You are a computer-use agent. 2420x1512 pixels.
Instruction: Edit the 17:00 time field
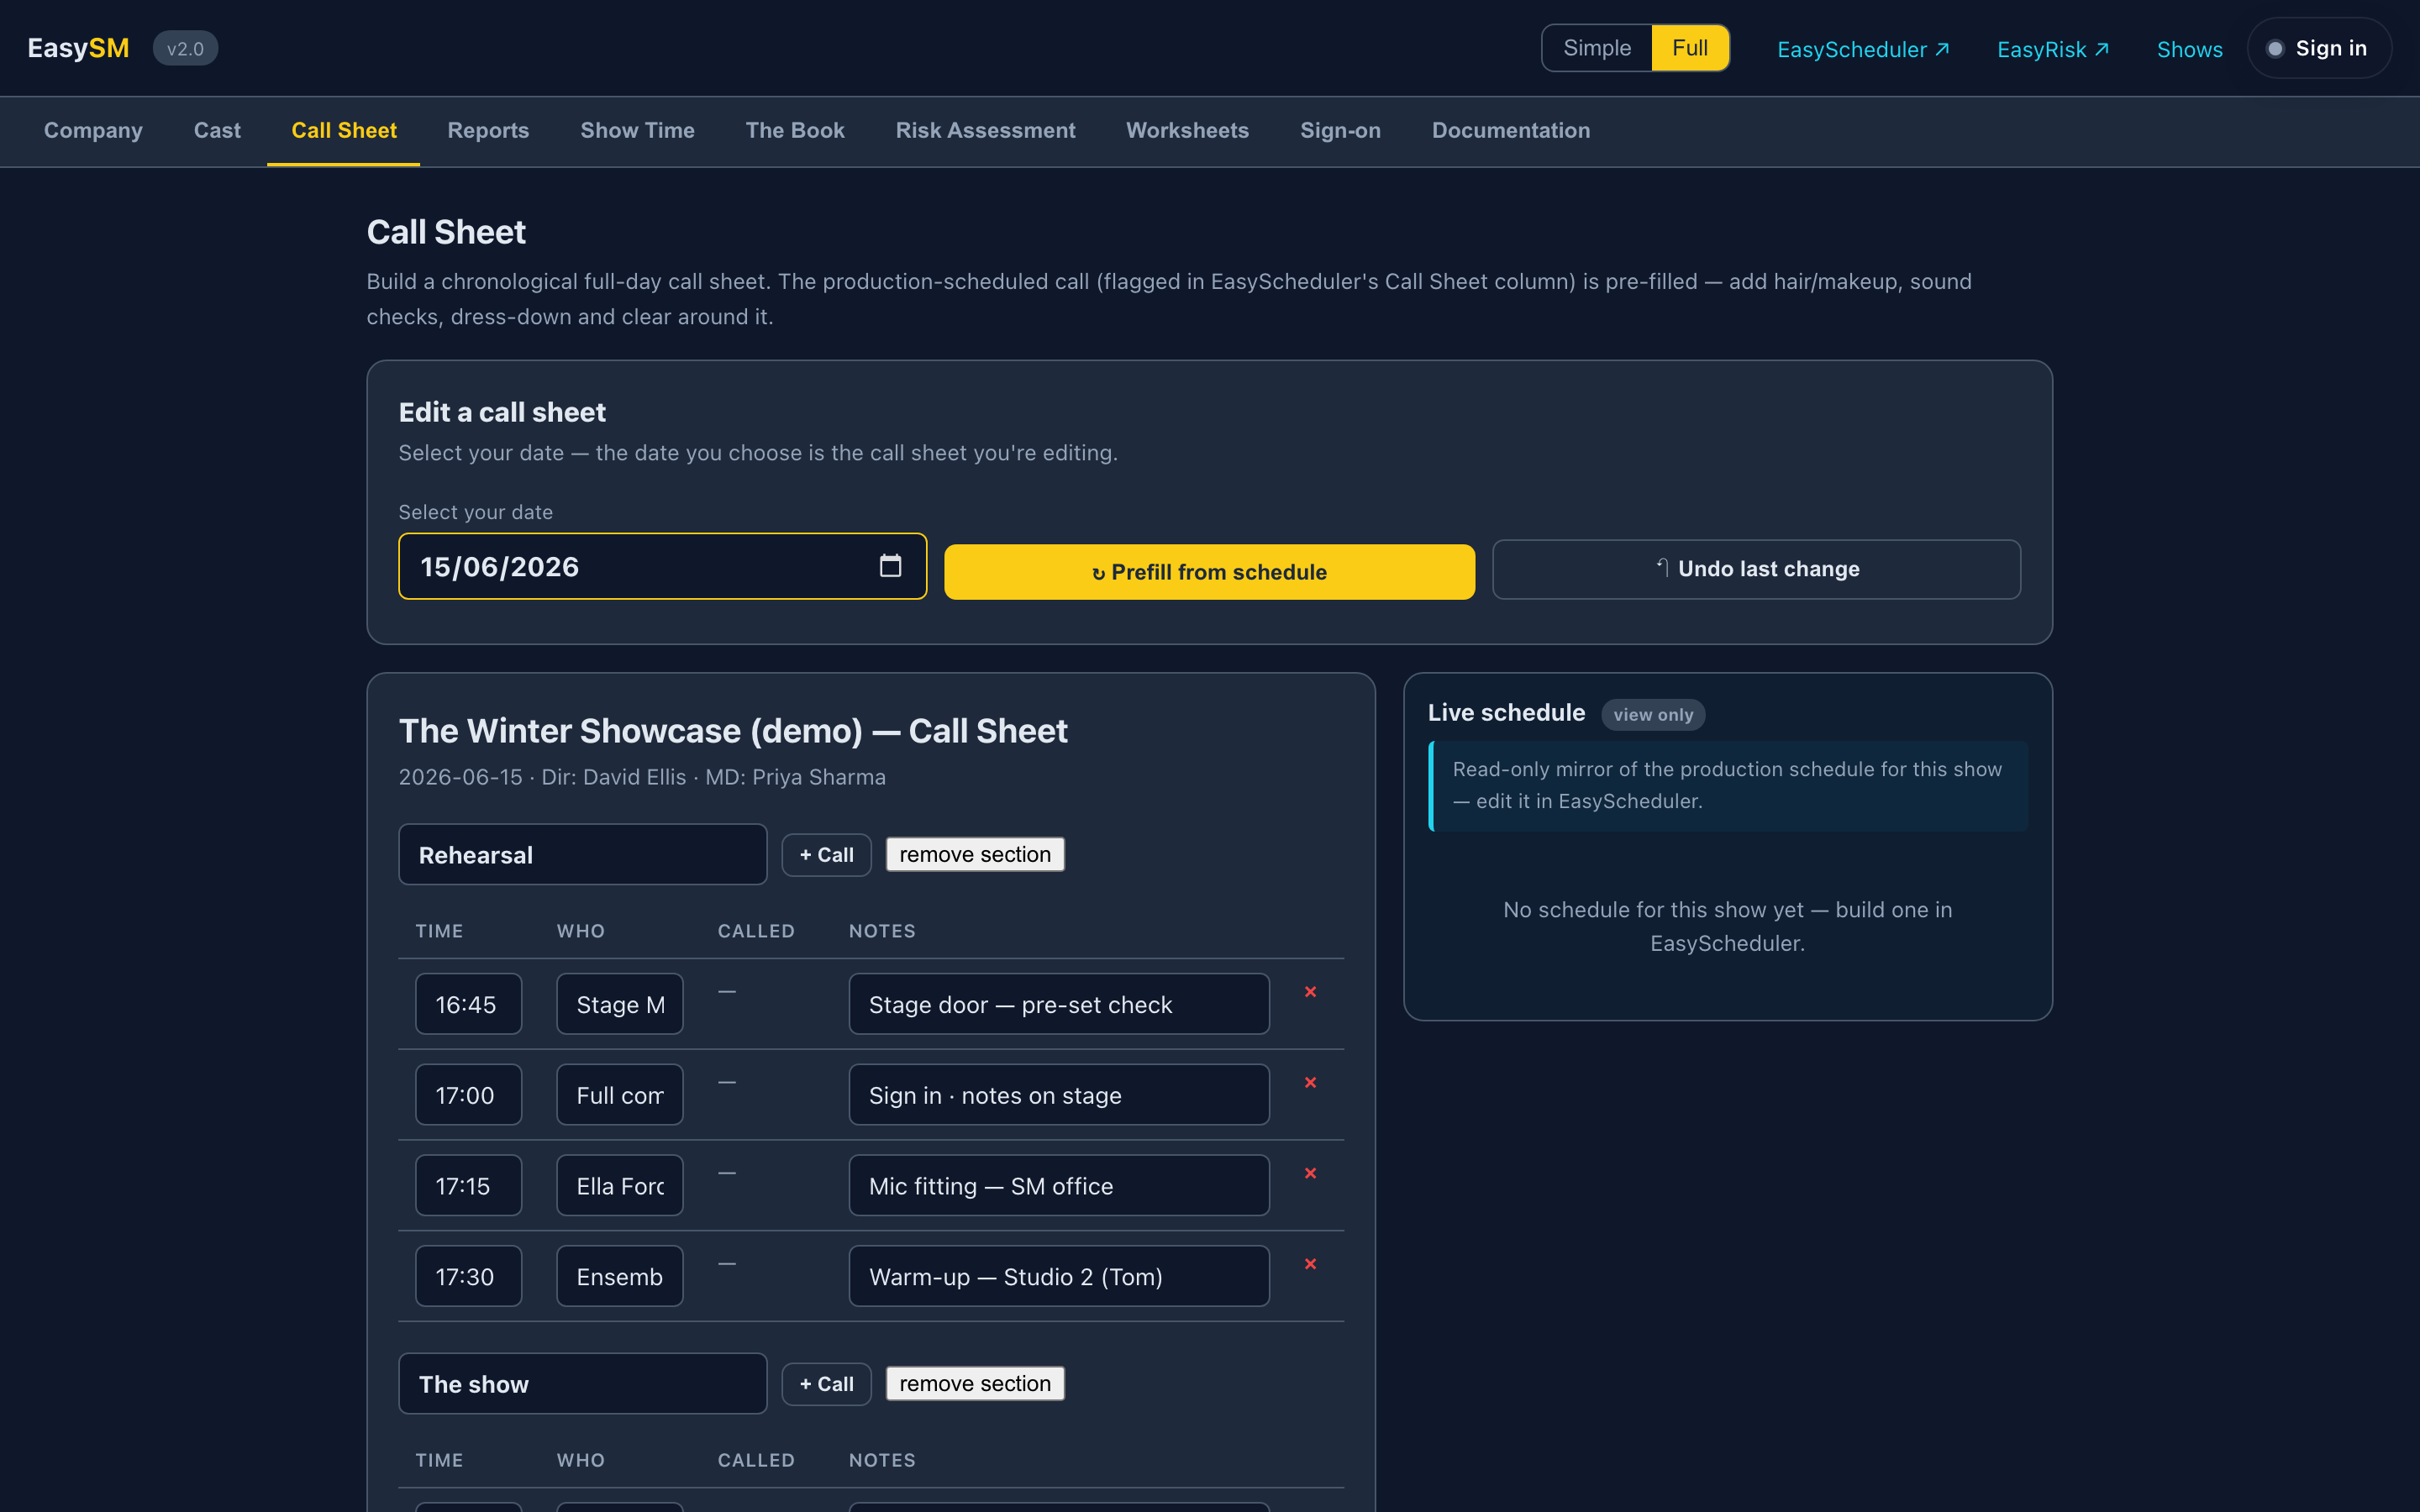[468, 1095]
